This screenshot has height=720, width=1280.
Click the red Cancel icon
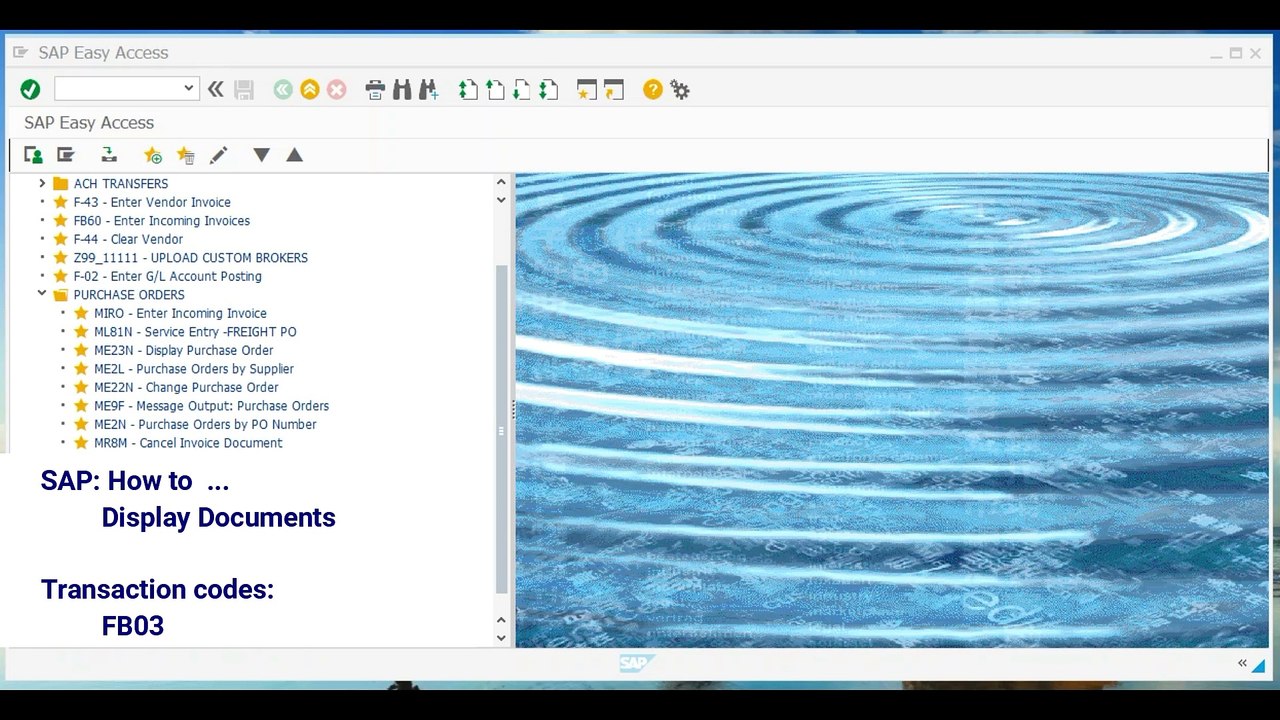coord(337,90)
